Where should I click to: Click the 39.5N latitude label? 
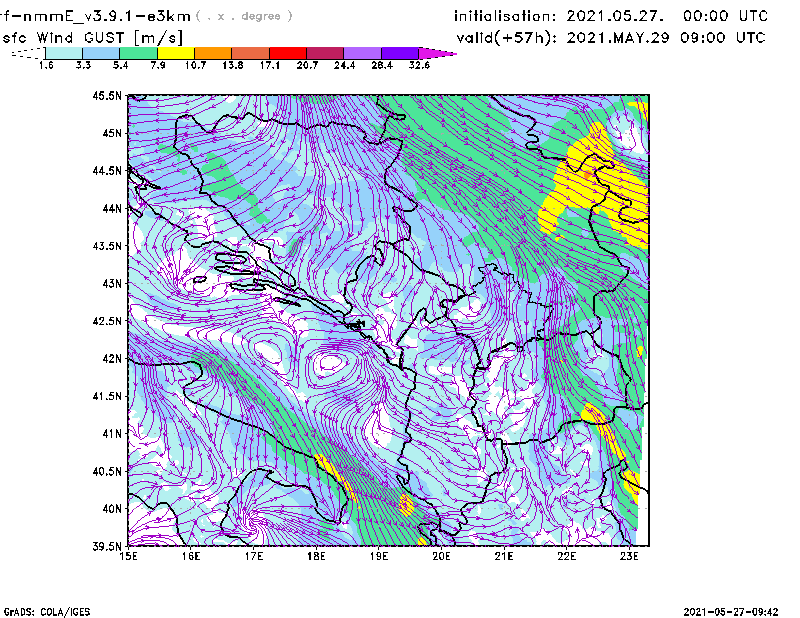pyautogui.click(x=107, y=546)
